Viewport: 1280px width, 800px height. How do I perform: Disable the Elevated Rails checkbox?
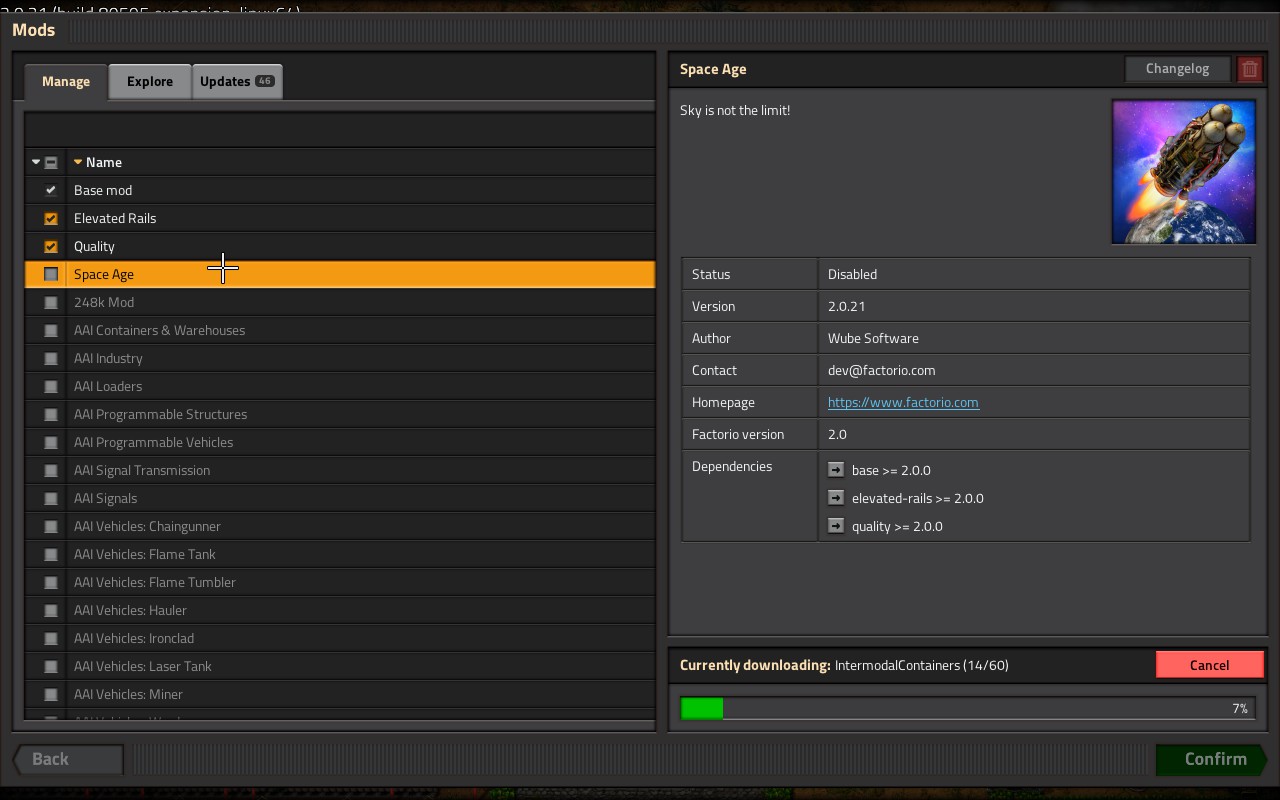[51, 218]
